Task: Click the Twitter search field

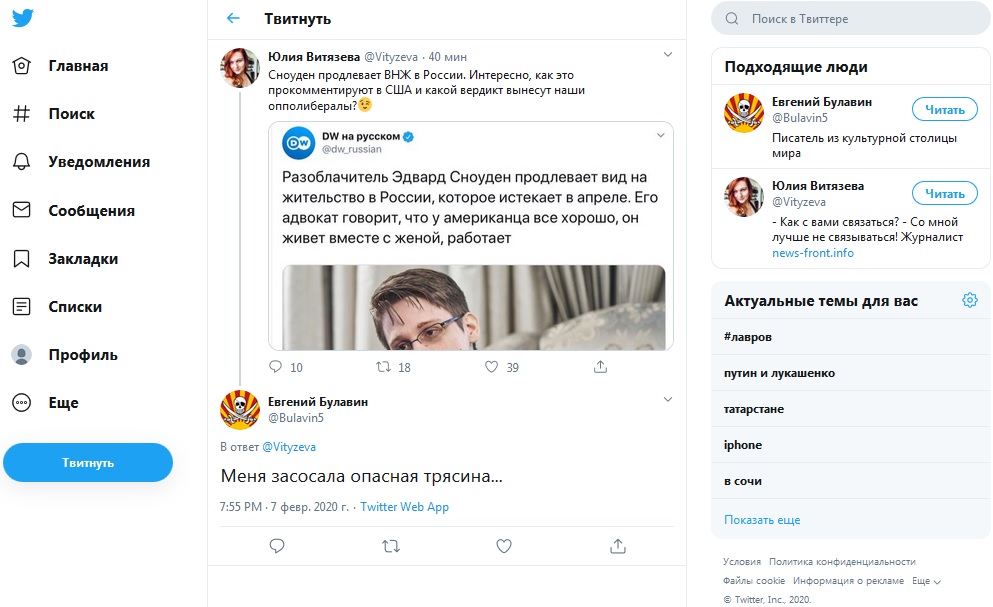Action: (850, 19)
